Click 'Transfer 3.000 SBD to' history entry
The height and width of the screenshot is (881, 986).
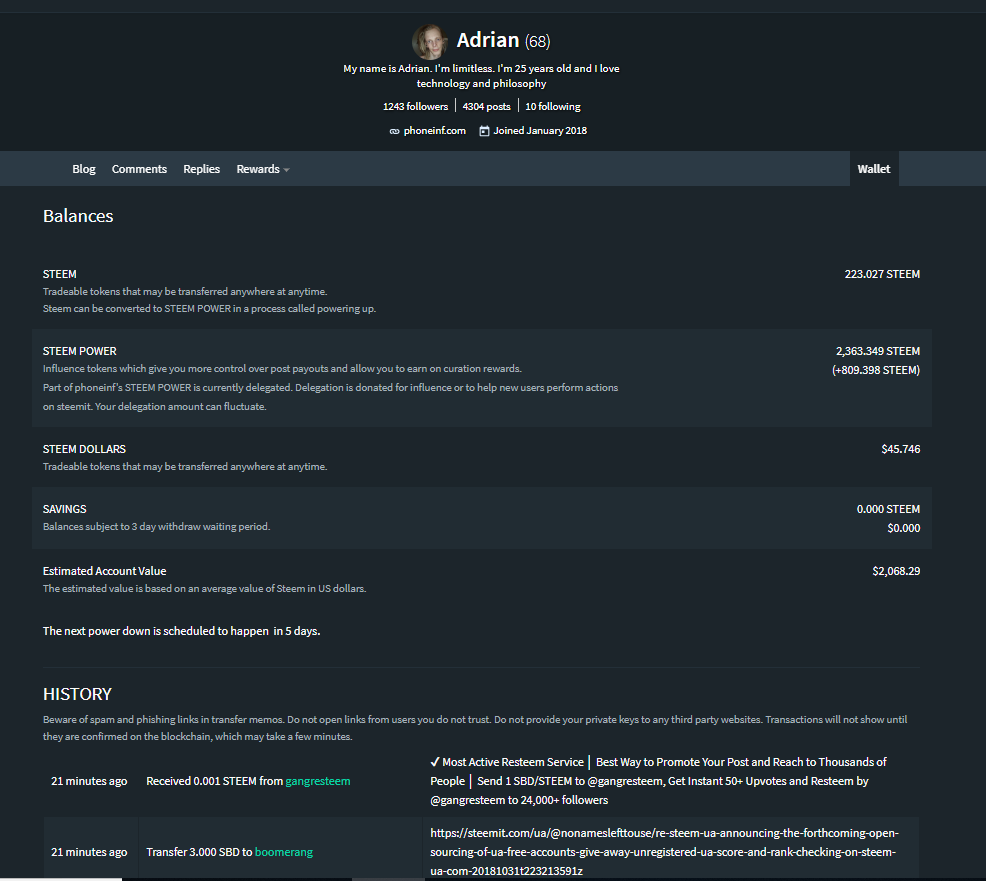click(199, 852)
